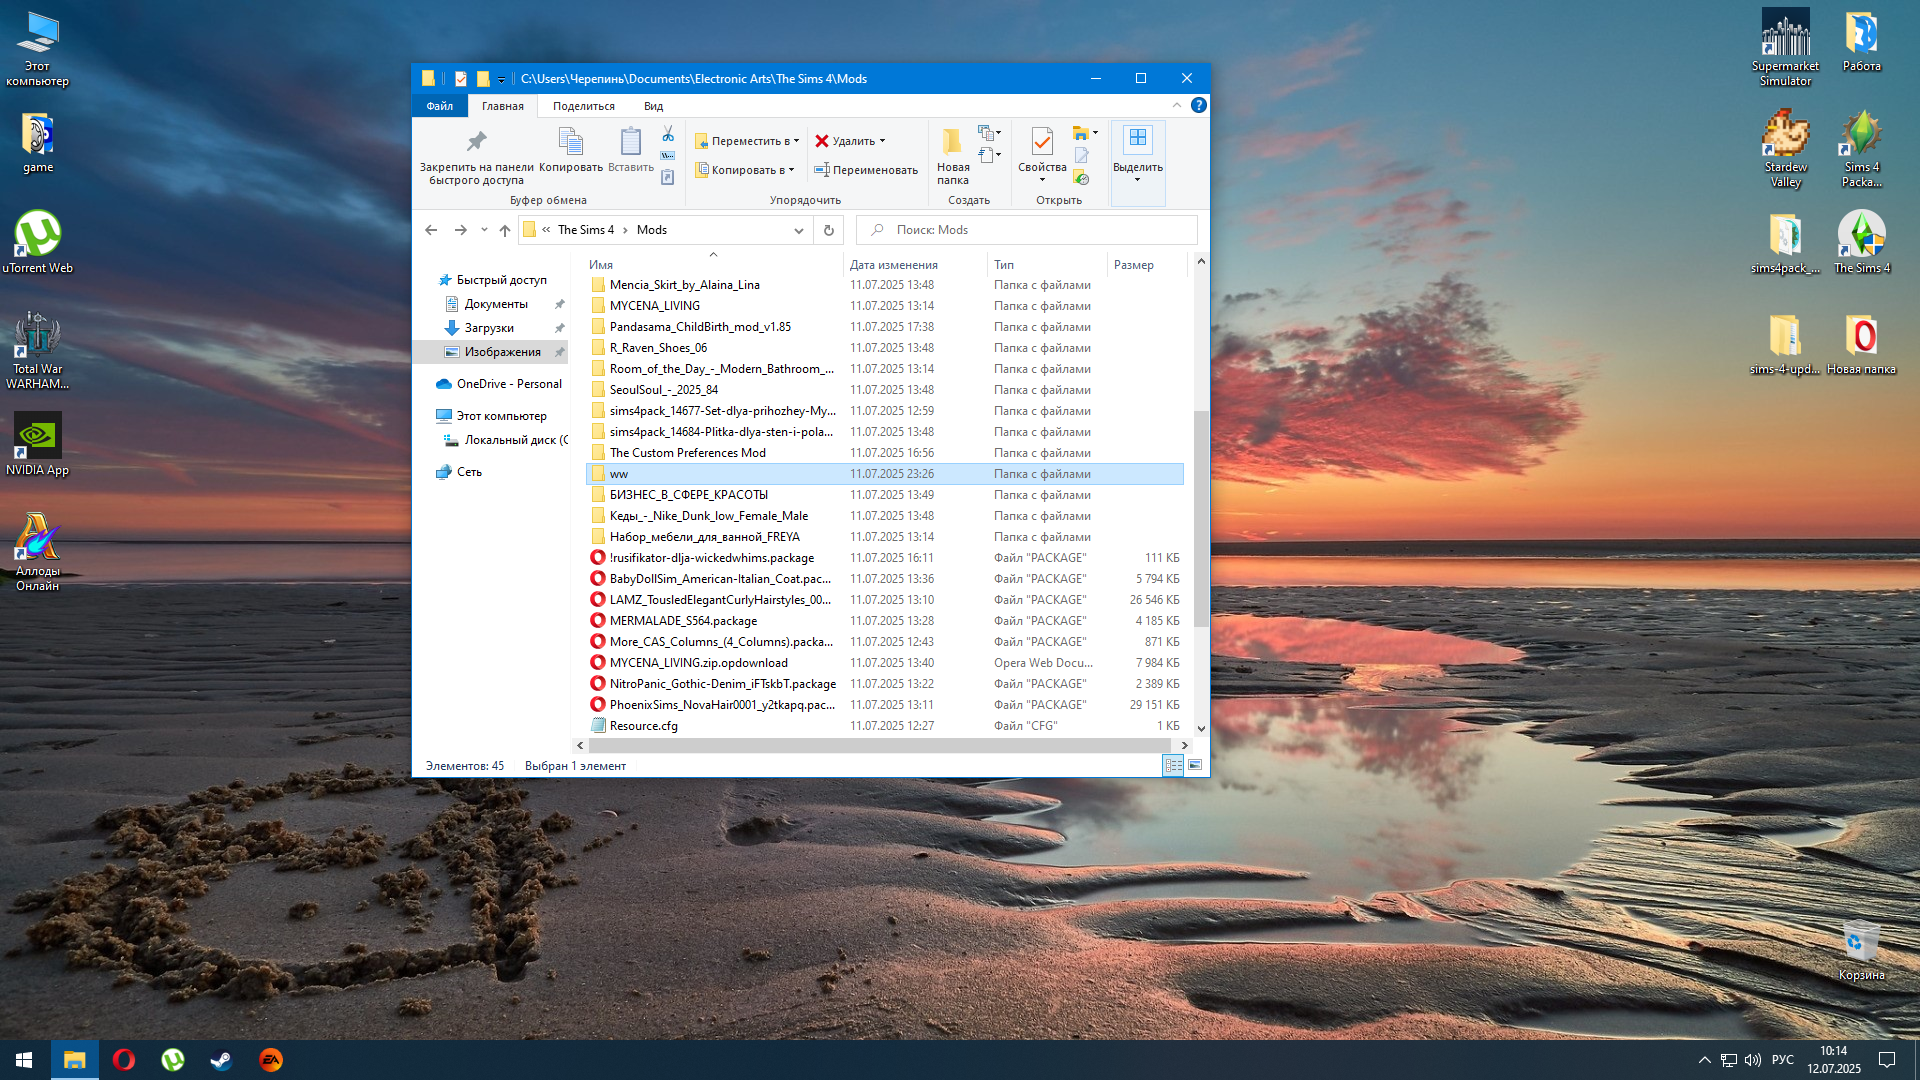Select the Stardew Valley desktop icon

pyautogui.click(x=1786, y=147)
